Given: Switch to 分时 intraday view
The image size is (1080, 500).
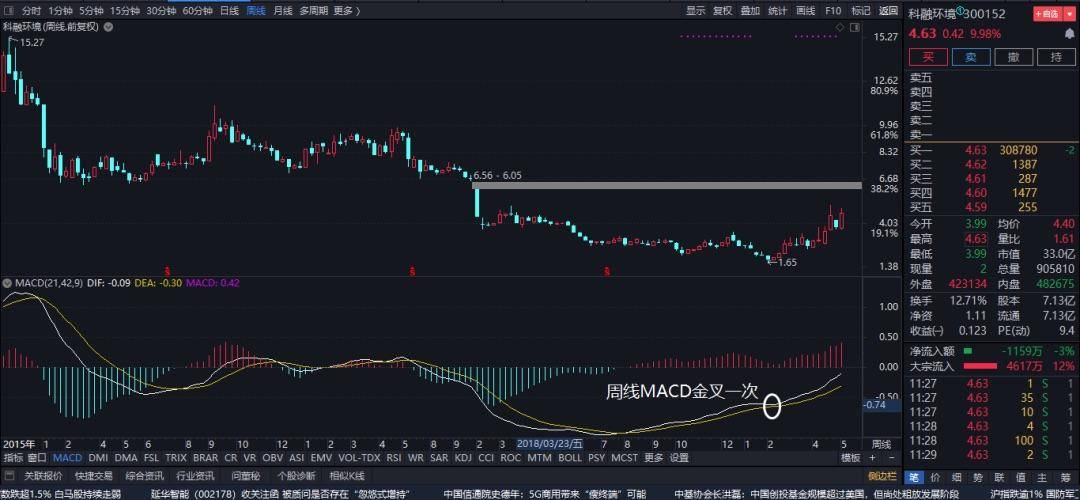Looking at the screenshot, I should coord(31,10).
